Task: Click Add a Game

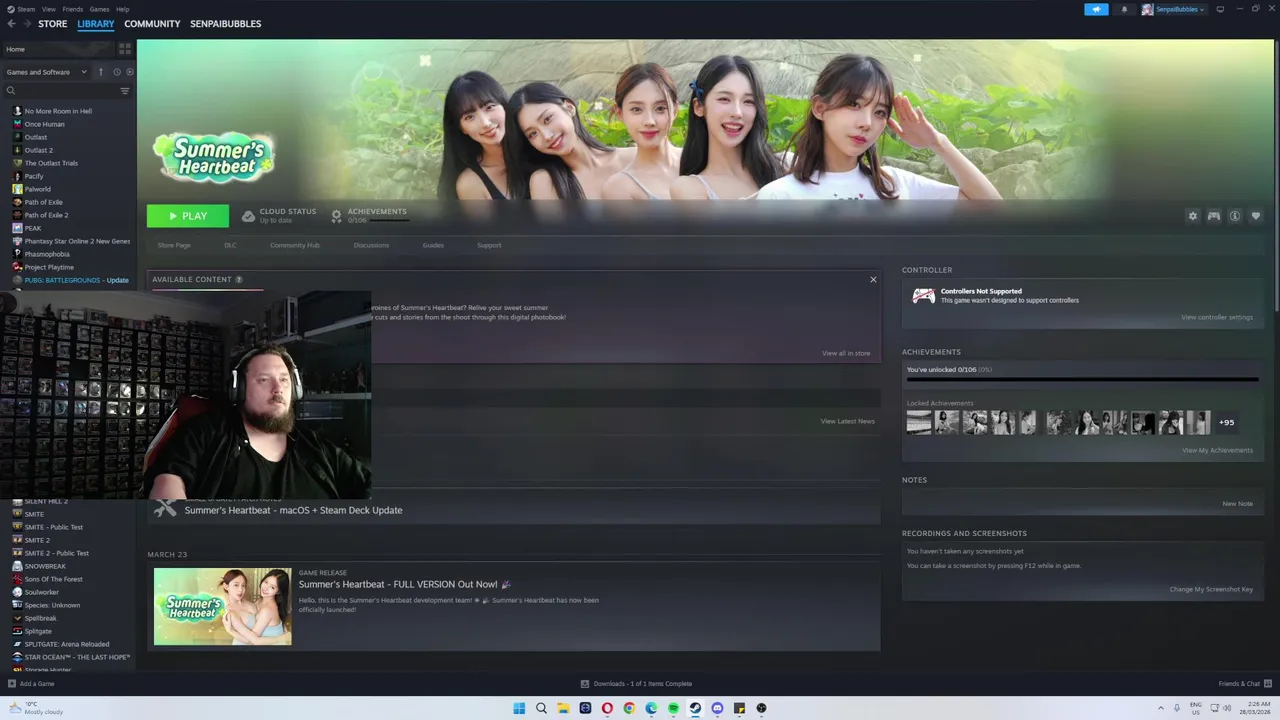Action: 31,684
